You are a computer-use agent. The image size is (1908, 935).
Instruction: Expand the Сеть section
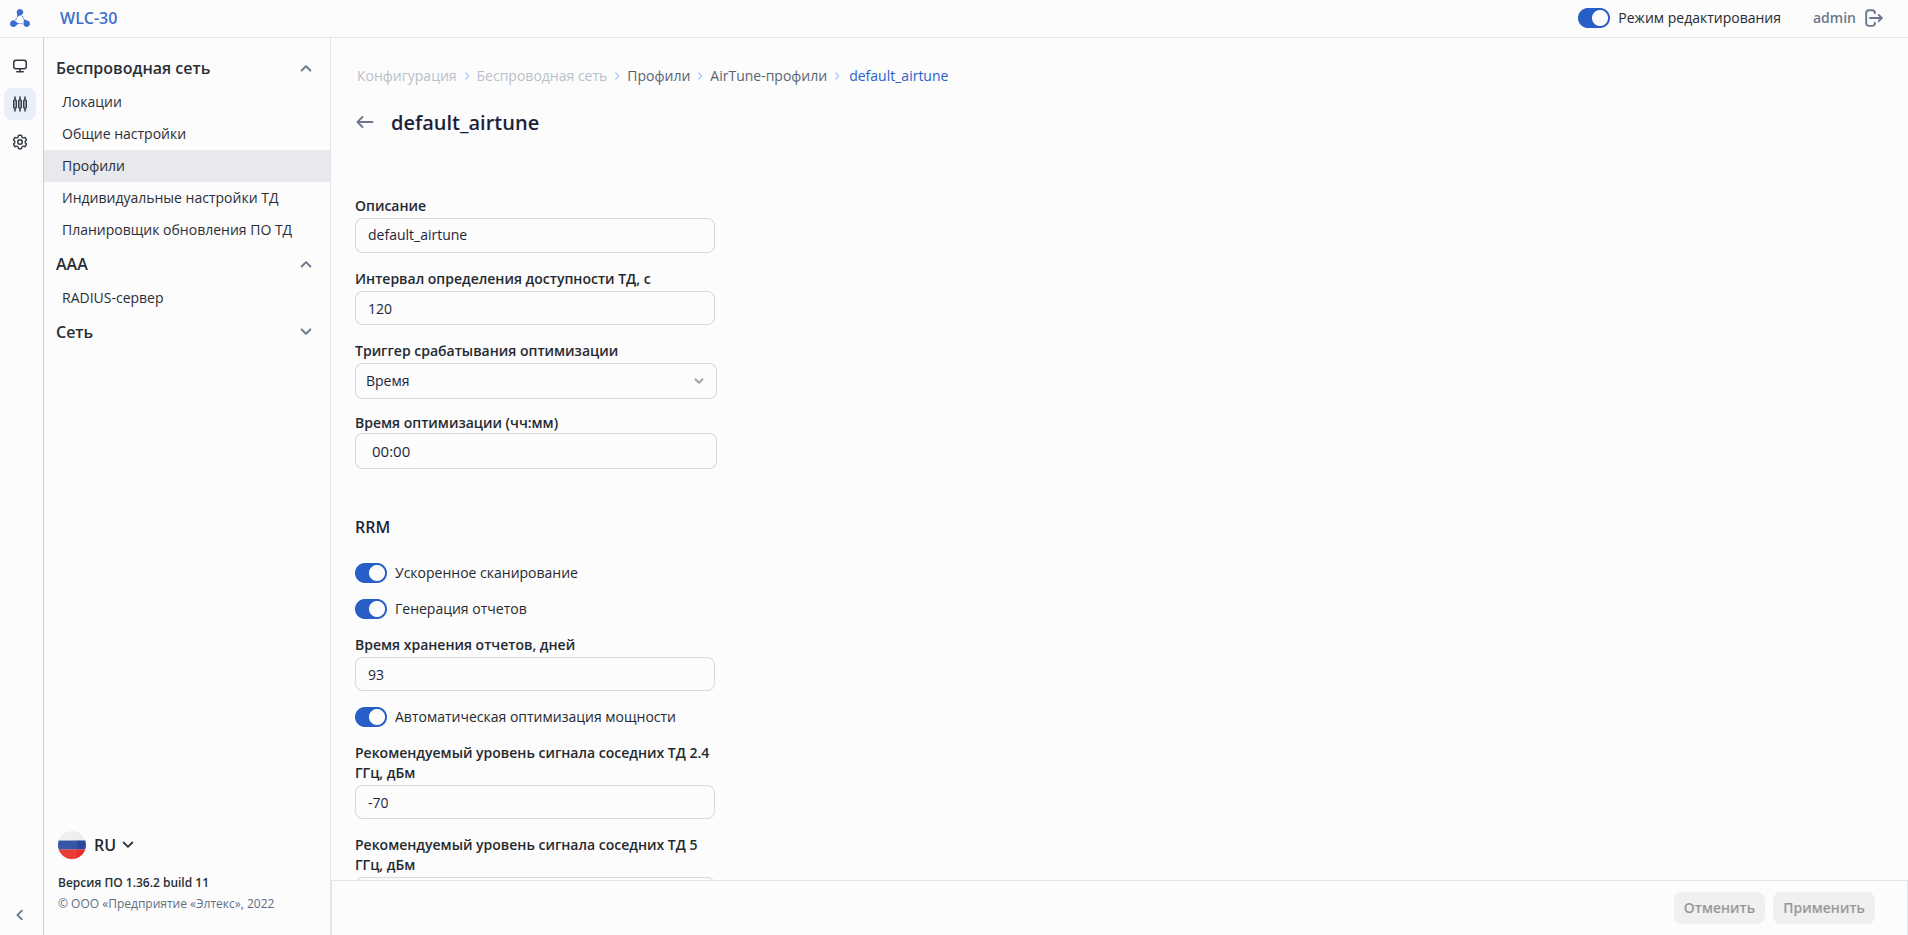[x=306, y=332]
